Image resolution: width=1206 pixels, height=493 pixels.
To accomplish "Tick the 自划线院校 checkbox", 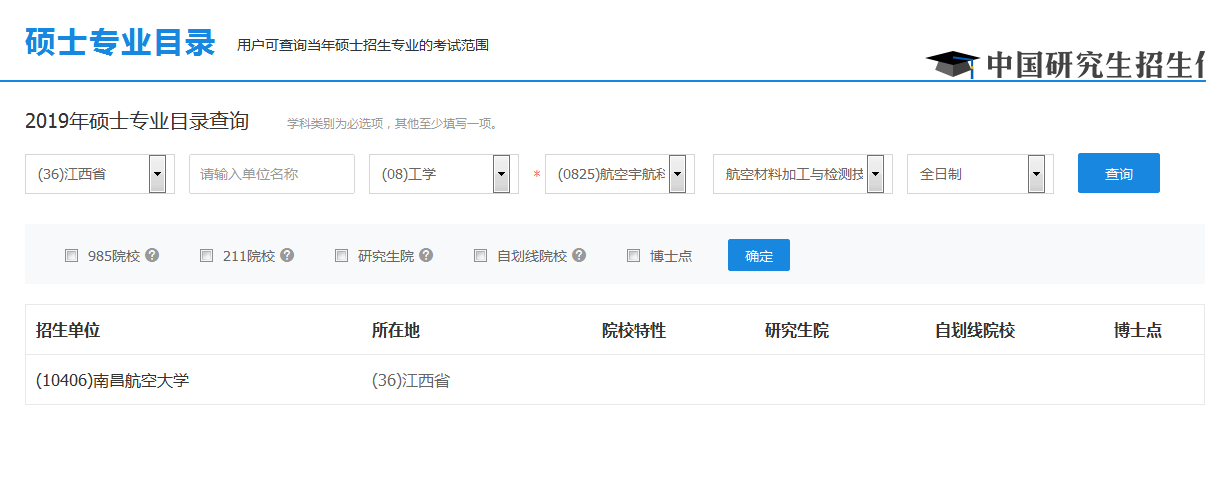I will tap(480, 255).
